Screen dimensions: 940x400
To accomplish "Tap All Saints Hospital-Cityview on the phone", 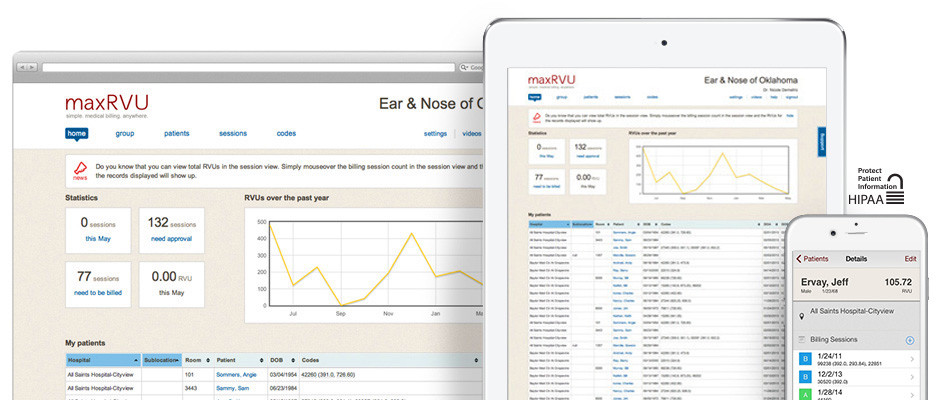I will 850,312.
